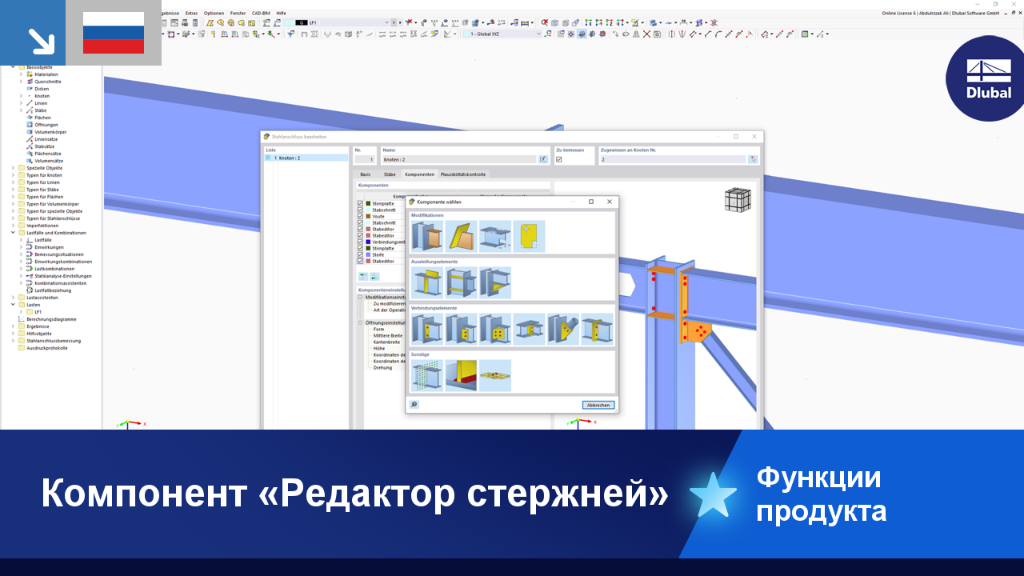Viewport: 1024px width, 576px height.
Task: Click the Steife row color swatch
Action: coord(368,255)
